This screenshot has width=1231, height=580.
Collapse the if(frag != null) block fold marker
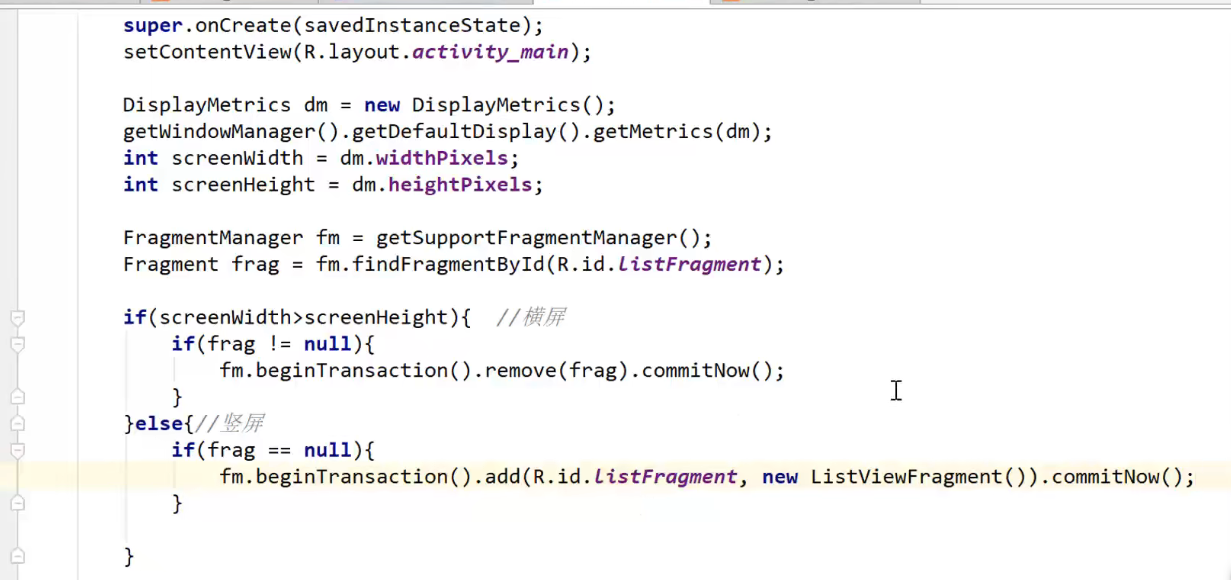17,344
